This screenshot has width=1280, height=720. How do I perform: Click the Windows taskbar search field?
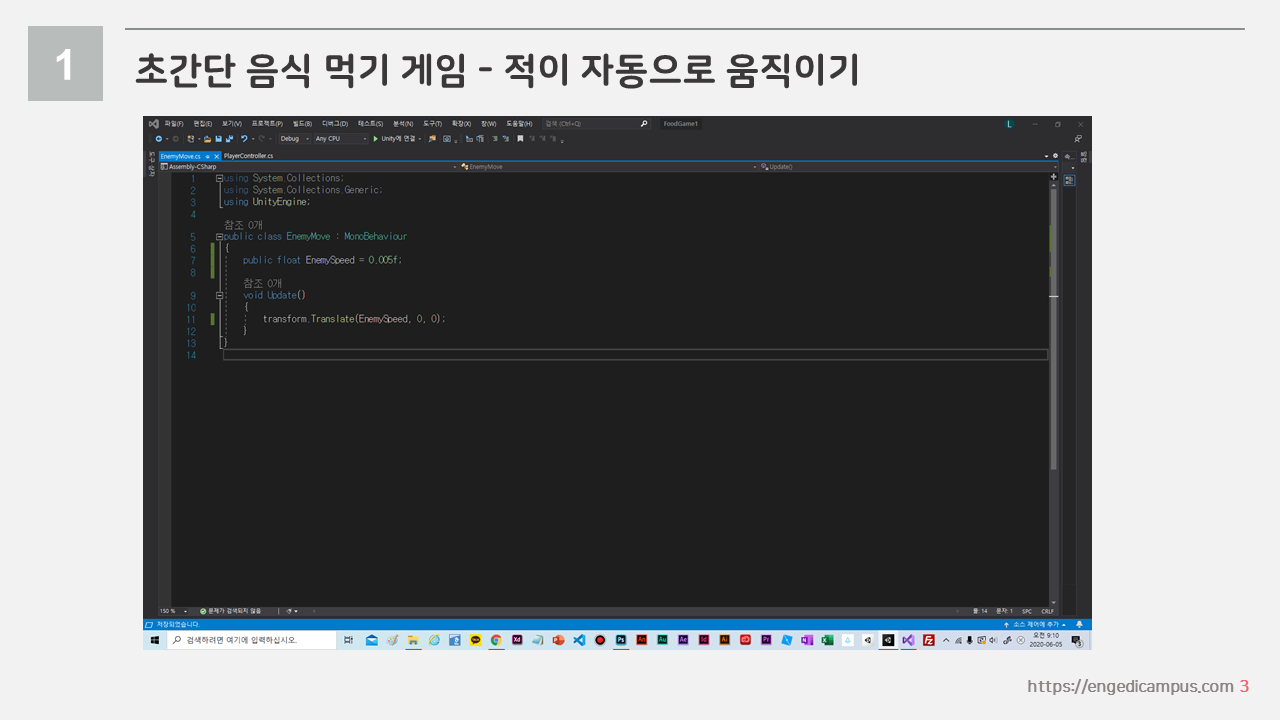point(252,639)
